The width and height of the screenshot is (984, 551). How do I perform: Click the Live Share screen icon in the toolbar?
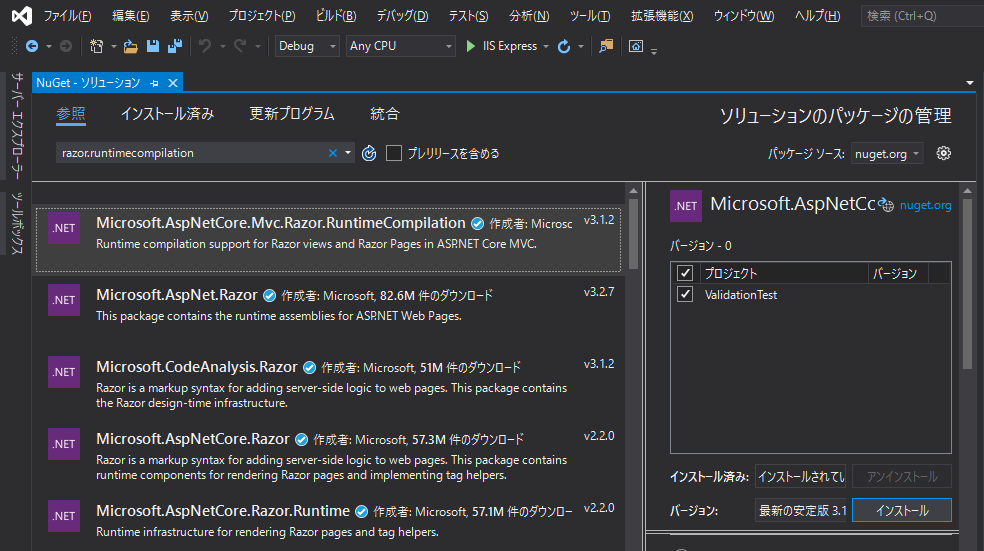(636, 46)
